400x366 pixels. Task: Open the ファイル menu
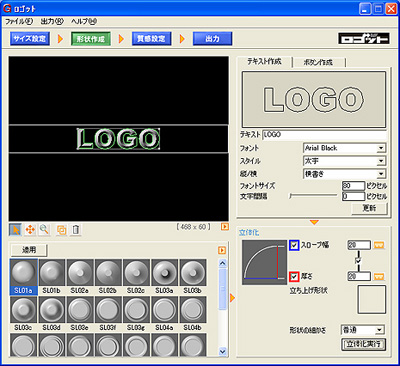19,21
